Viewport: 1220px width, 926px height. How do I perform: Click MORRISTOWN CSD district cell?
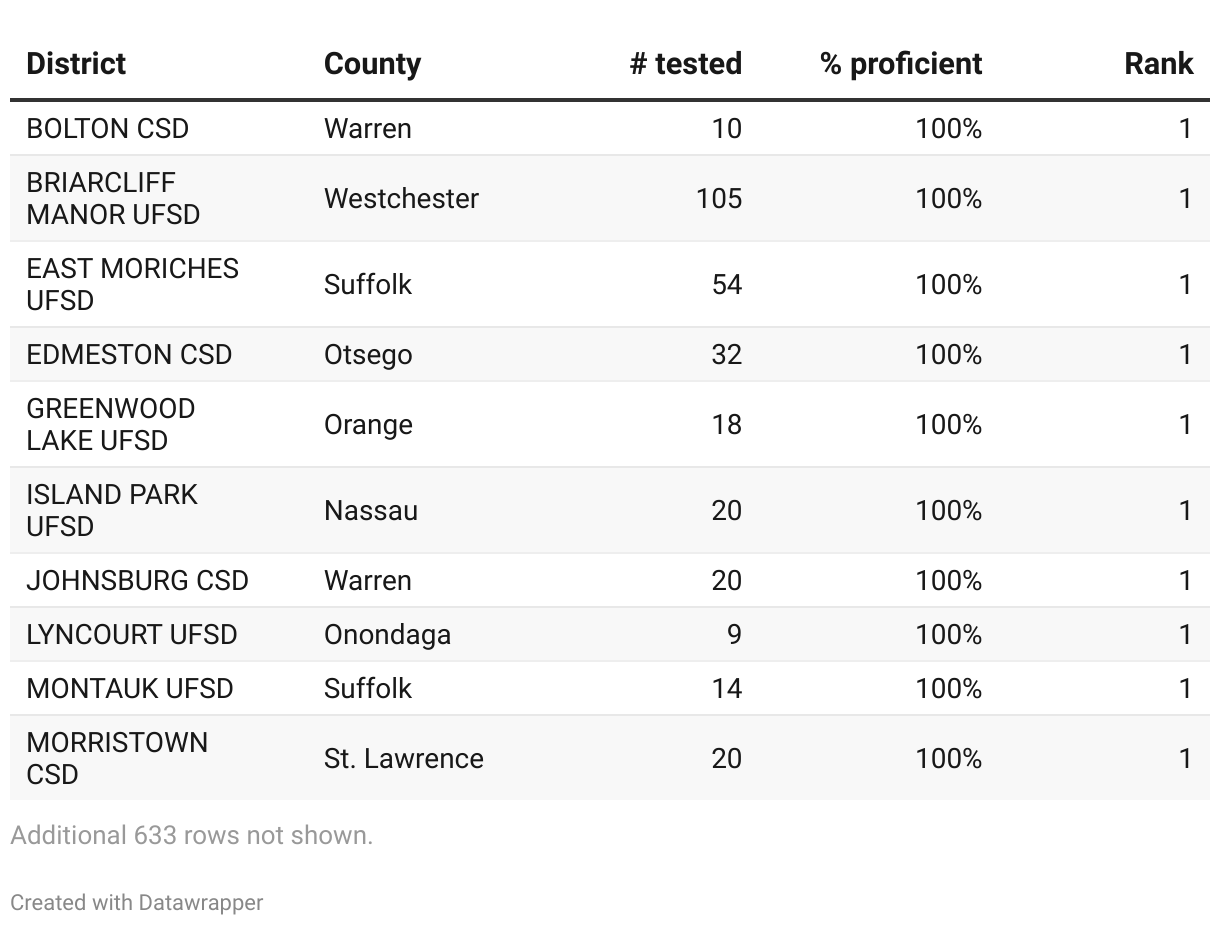117,758
